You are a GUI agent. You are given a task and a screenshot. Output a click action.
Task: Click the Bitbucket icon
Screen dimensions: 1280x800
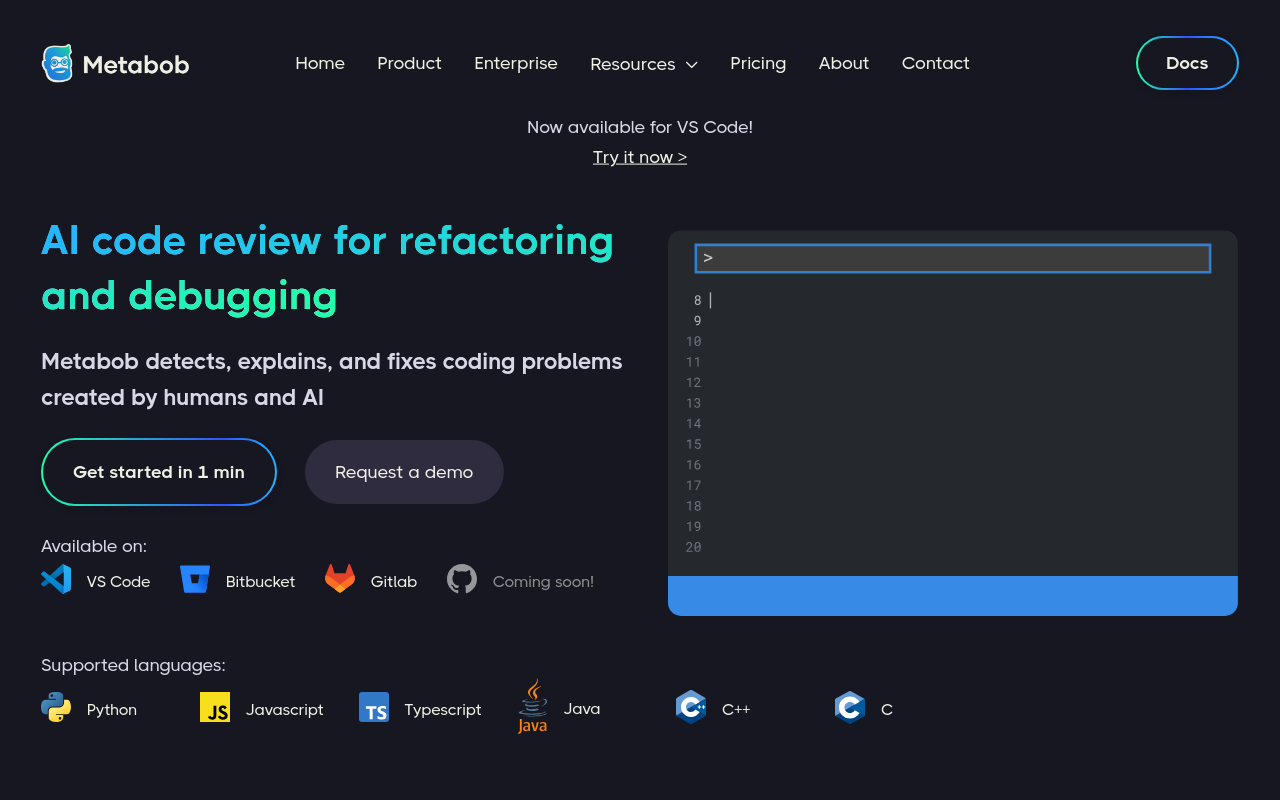195,579
